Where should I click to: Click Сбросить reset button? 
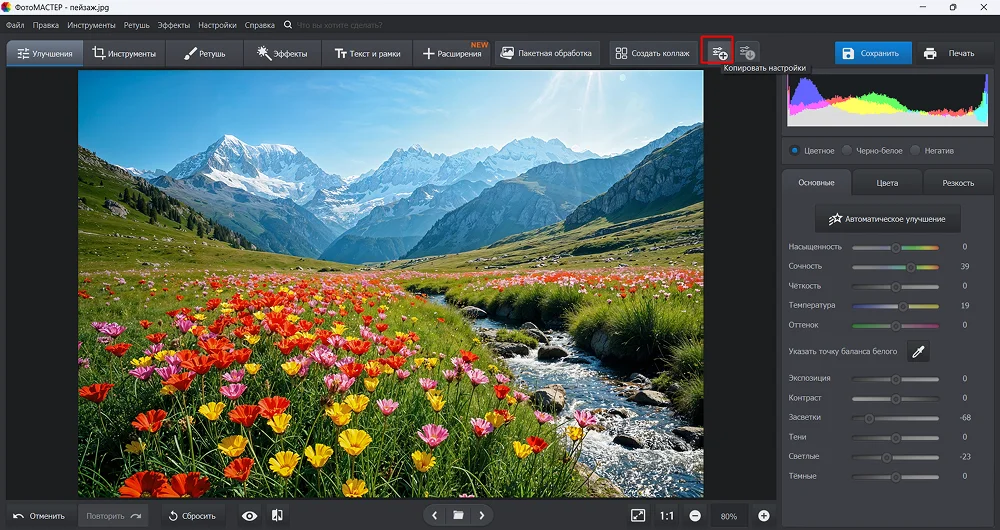(x=193, y=516)
